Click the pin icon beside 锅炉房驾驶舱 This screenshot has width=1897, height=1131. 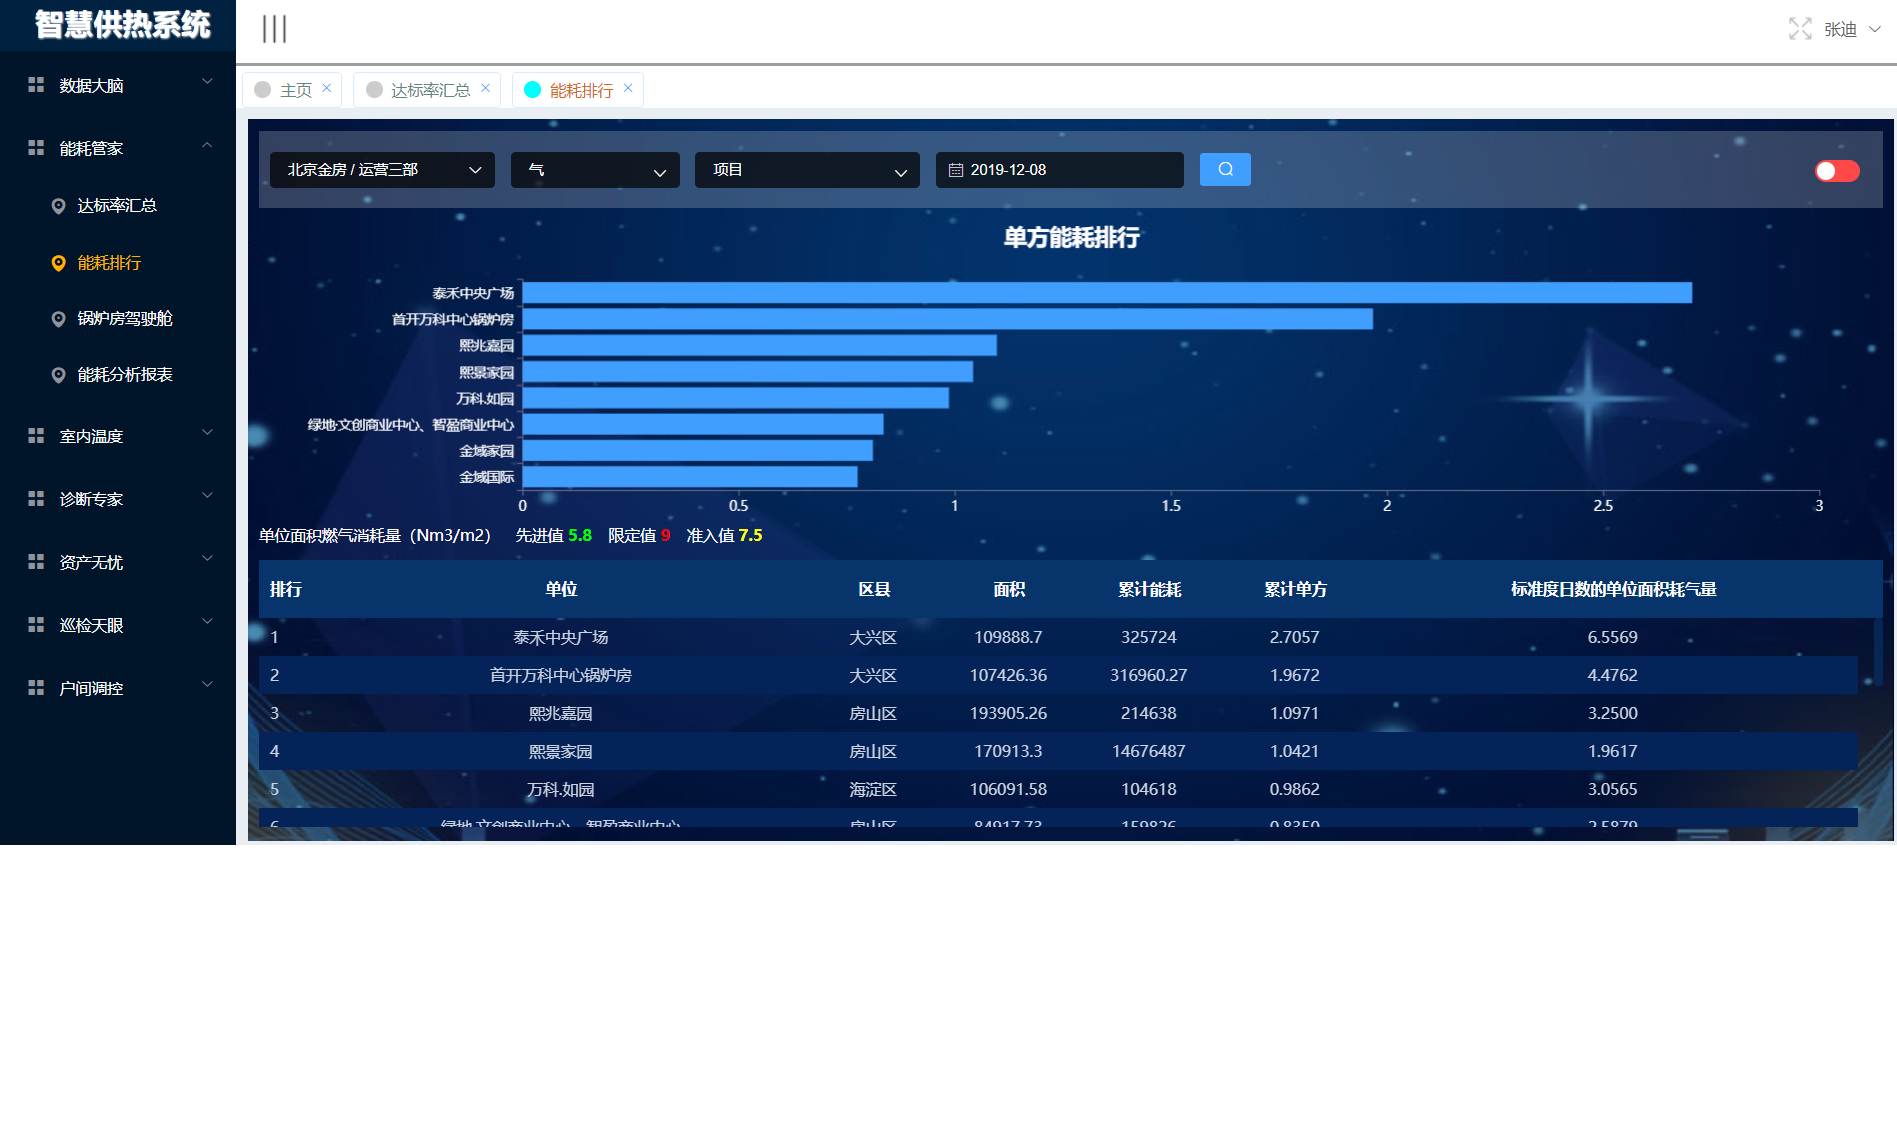click(x=59, y=319)
